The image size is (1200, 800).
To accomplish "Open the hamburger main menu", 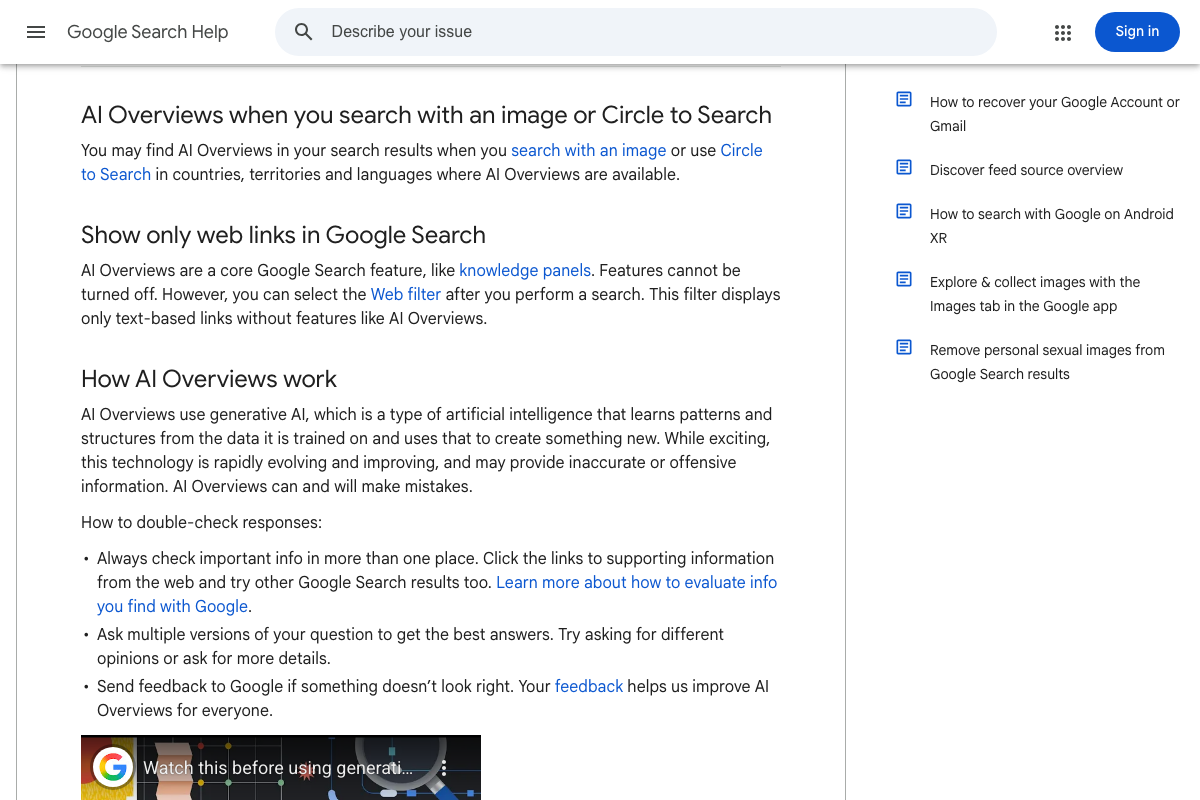I will pos(36,32).
